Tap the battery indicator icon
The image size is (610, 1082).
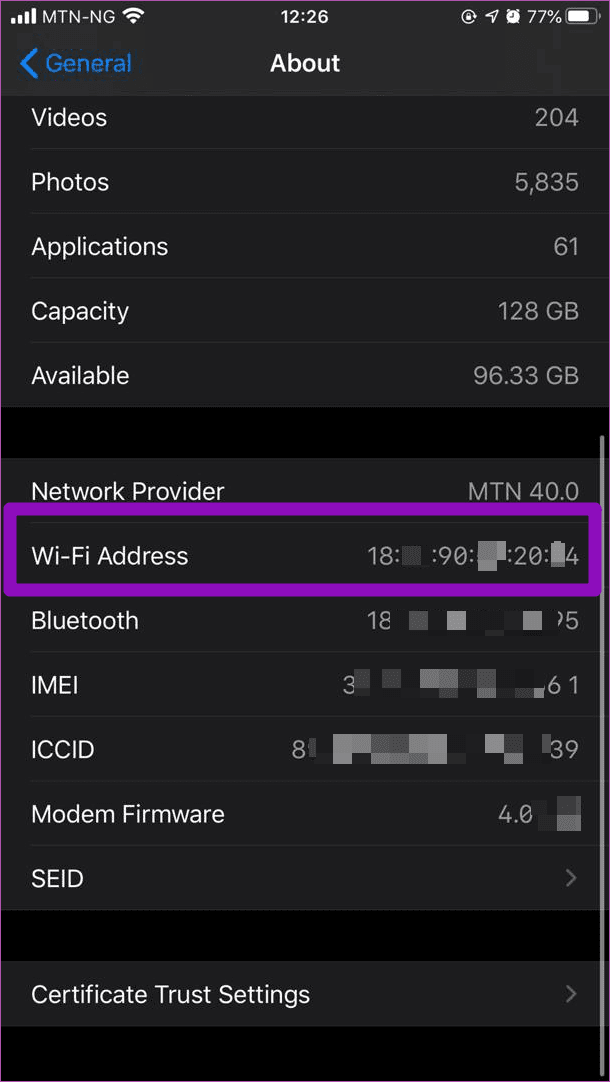581,16
